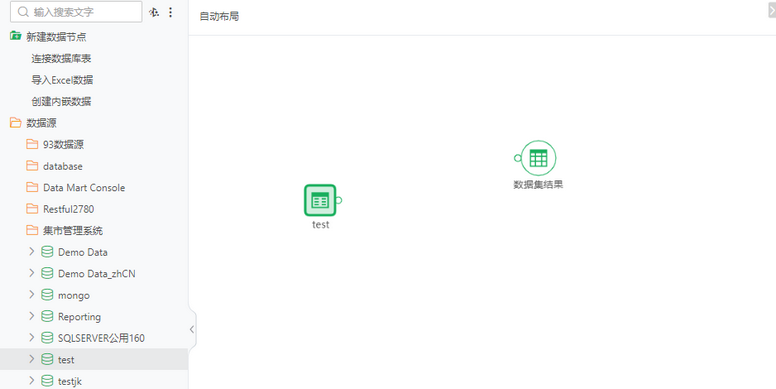Choose 创建内嵌数据 option
Screen dimensions: 776x389
(61, 101)
